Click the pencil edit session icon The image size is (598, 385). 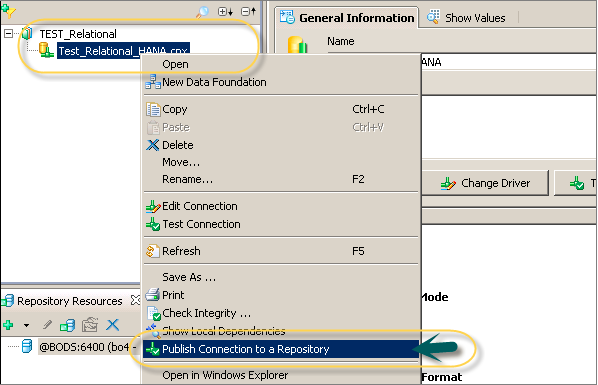(x=47, y=325)
